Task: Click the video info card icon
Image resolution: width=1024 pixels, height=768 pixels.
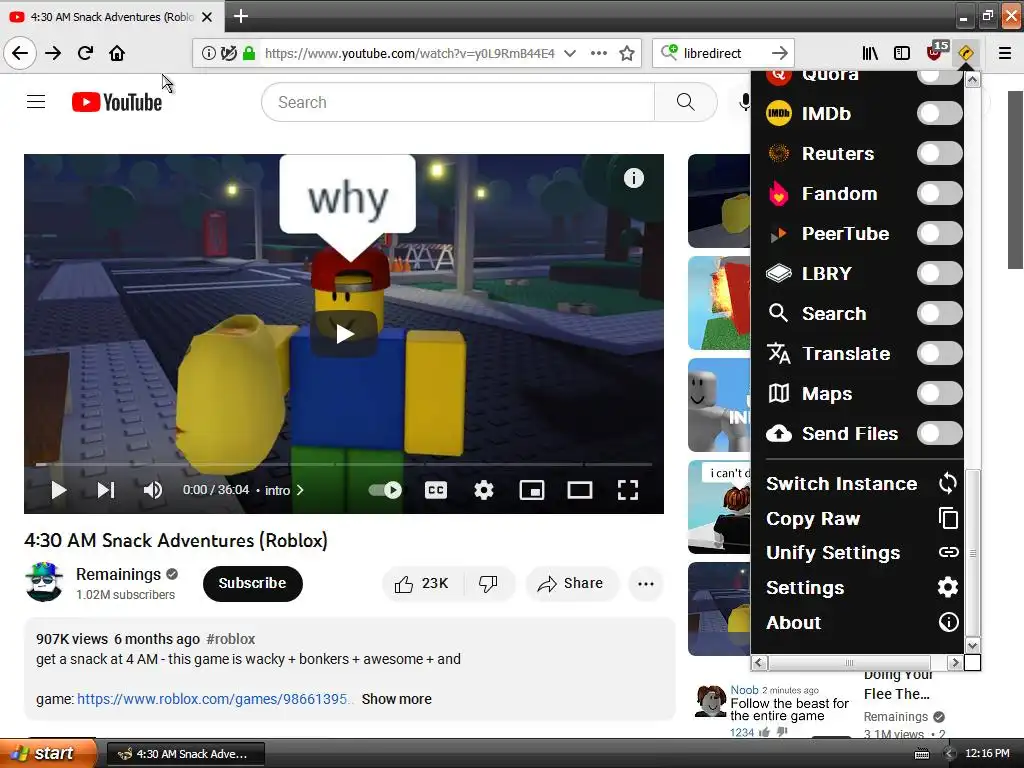Action: coord(633,178)
